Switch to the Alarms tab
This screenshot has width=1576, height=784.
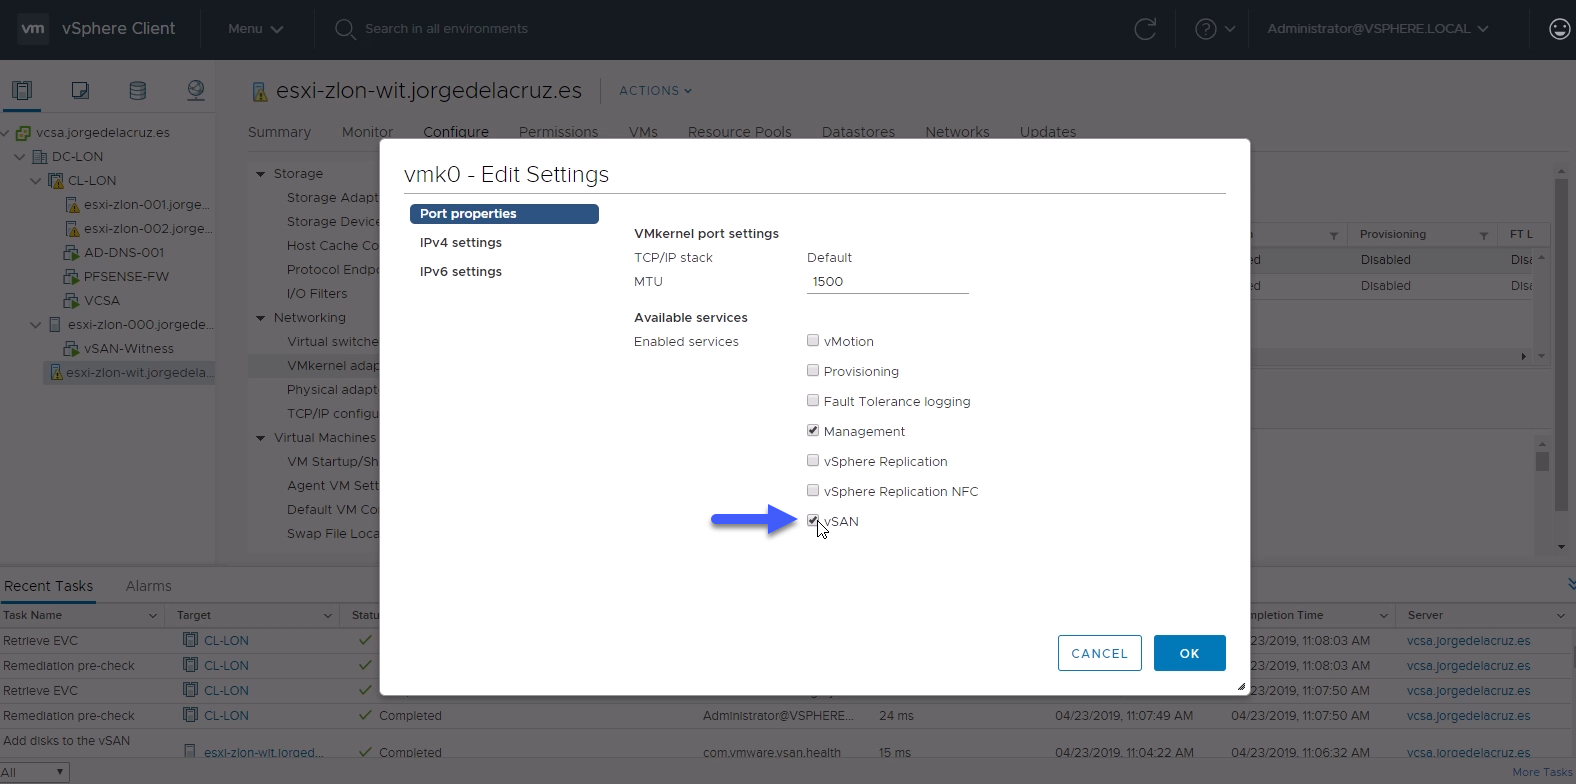click(148, 586)
